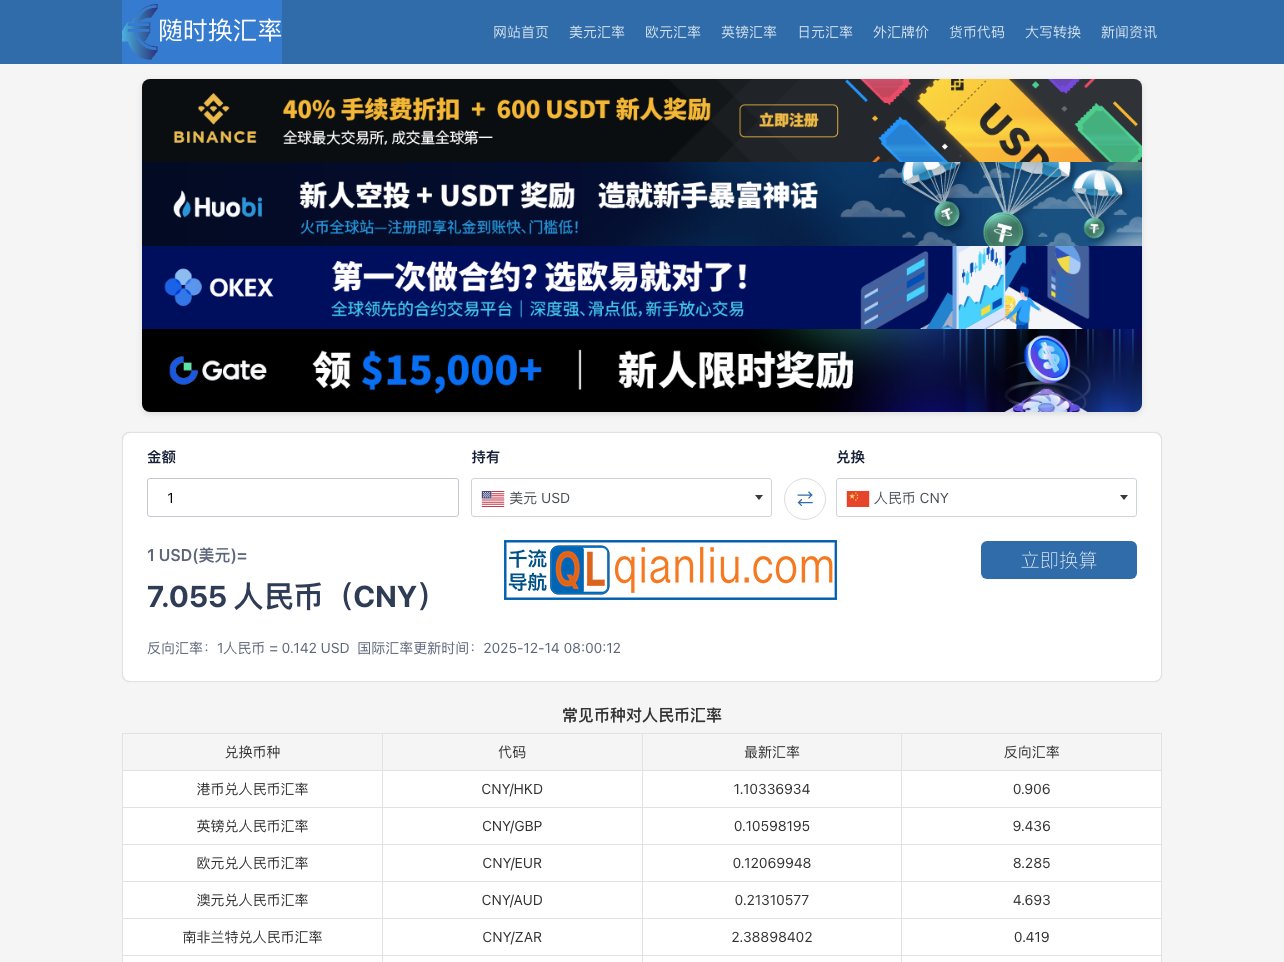Swap the two currencies using the arrows icon

pos(805,497)
